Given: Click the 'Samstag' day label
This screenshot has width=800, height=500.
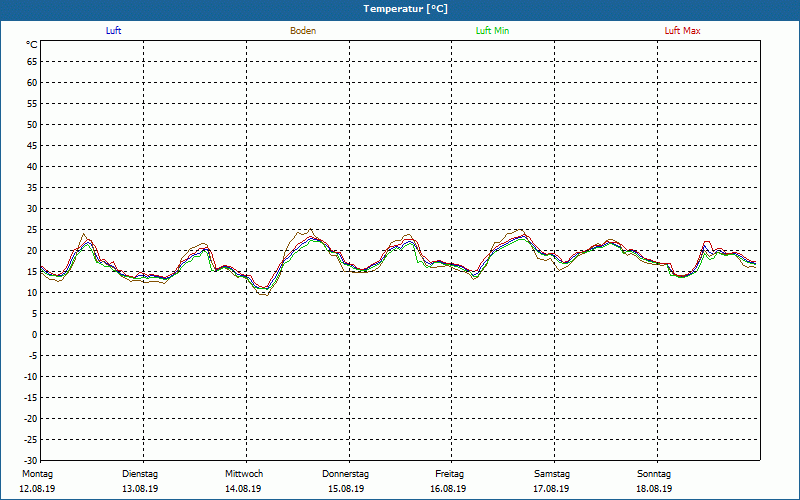Looking at the screenshot, I should (552, 474).
